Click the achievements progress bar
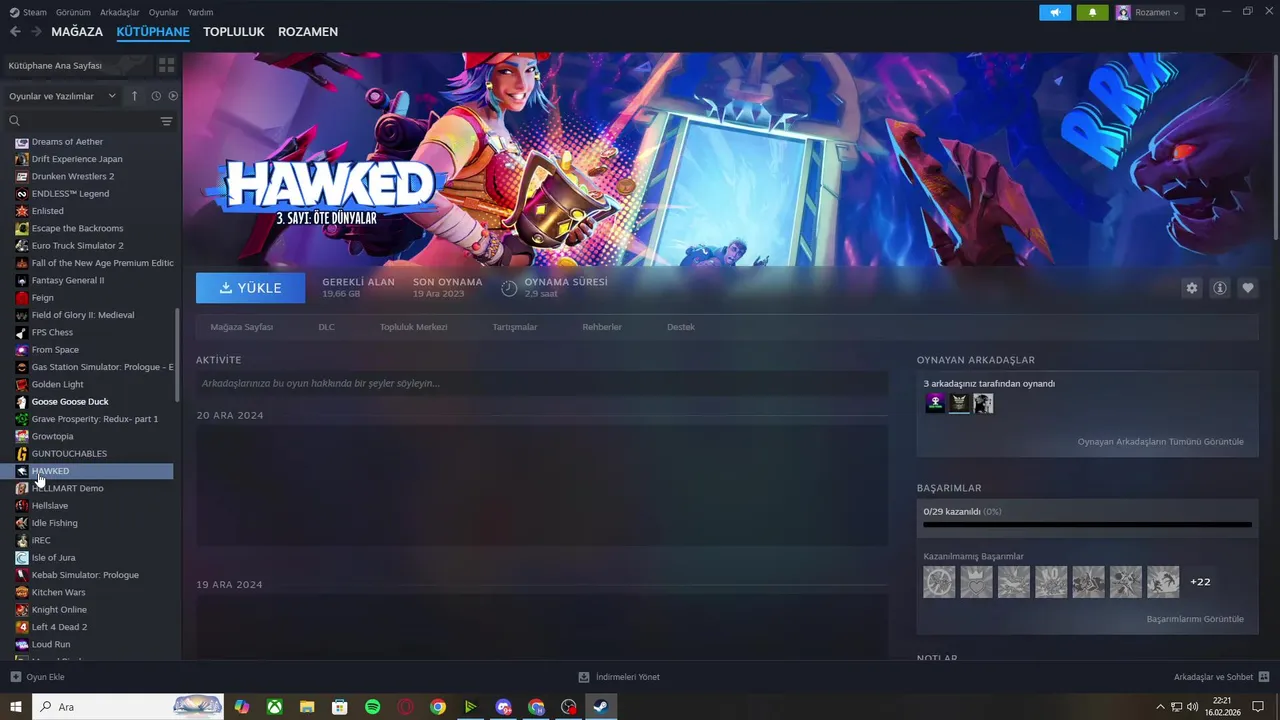Screen dimensions: 1280x720 click(1087, 524)
